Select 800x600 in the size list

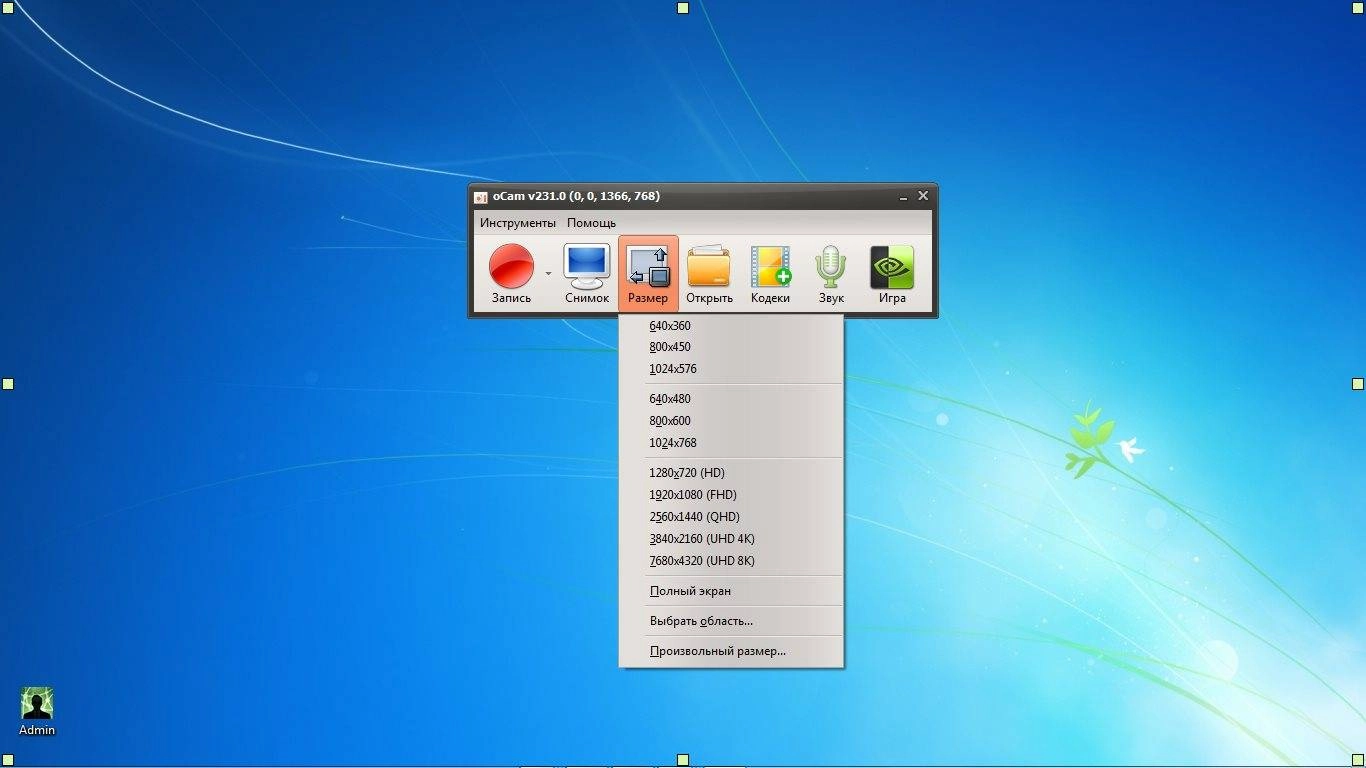click(x=731, y=421)
